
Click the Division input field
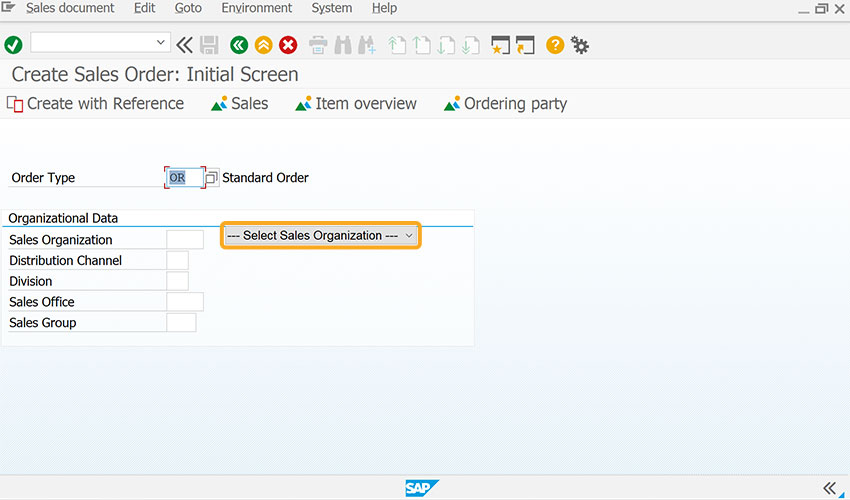tap(177, 281)
